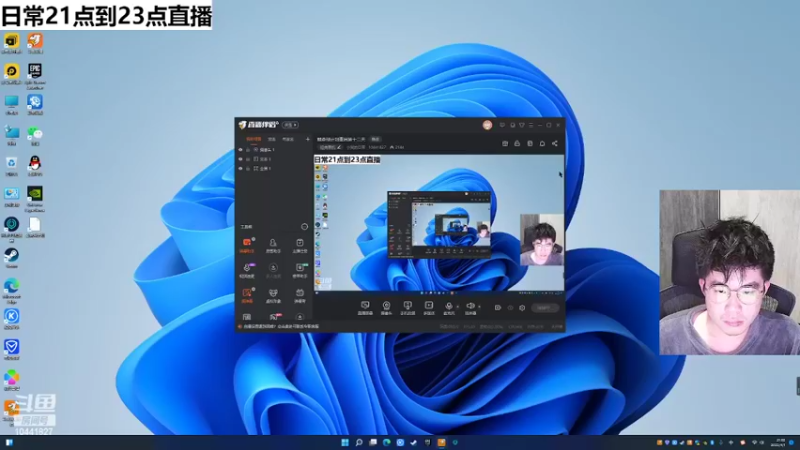Open the settings gear beside the start button
Image resolution: width=800 pixels, height=450 pixels.
coord(522,308)
